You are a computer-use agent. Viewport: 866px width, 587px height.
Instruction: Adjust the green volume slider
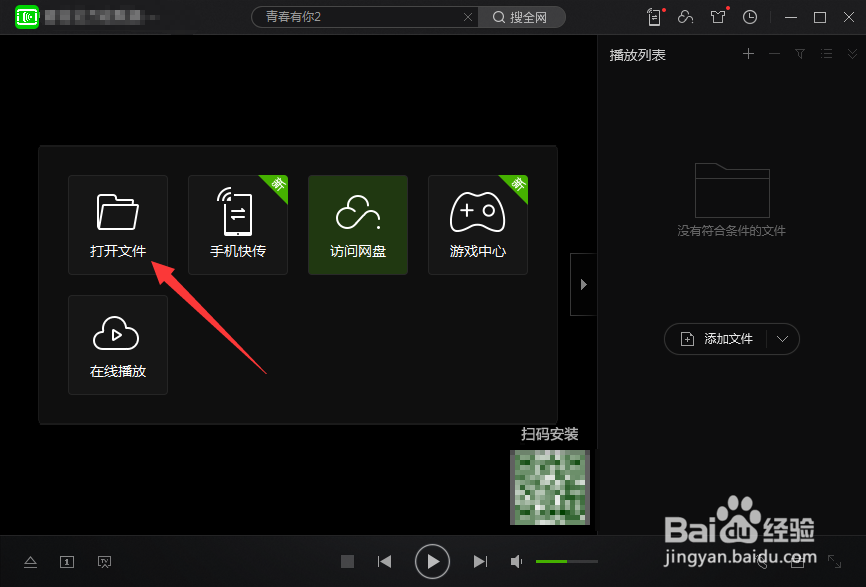[567, 562]
